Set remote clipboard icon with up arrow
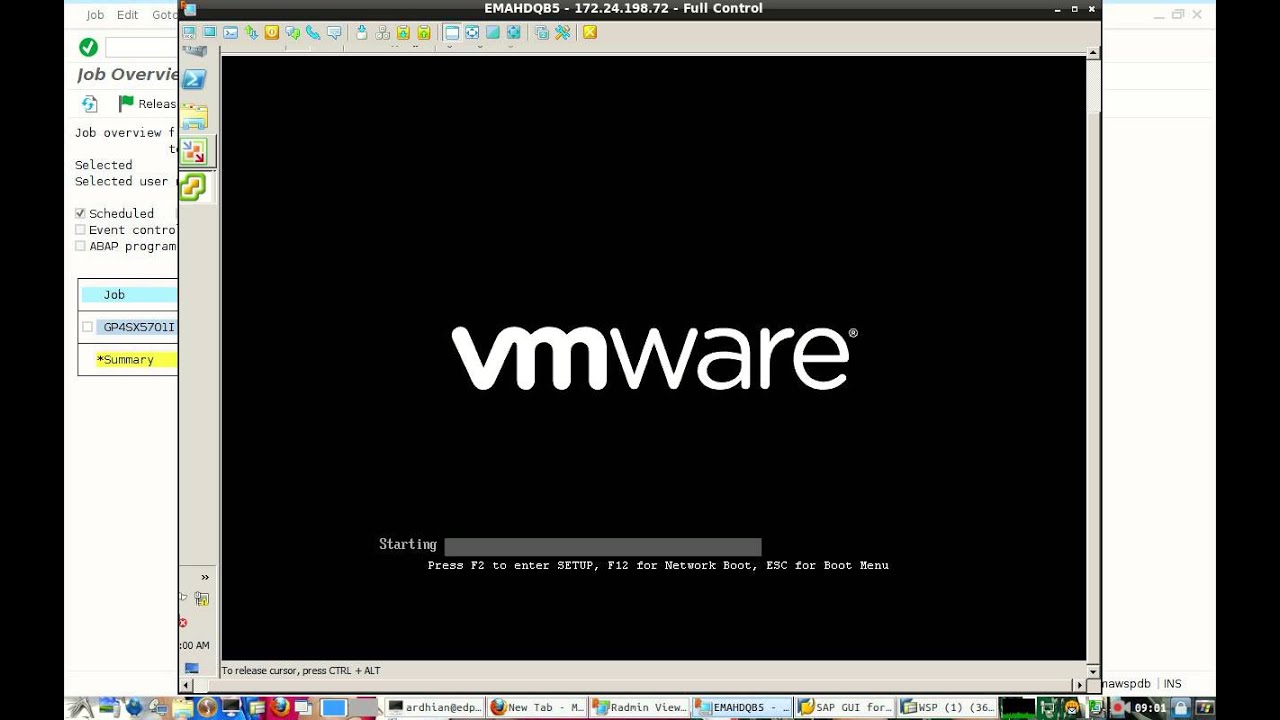 424,32
